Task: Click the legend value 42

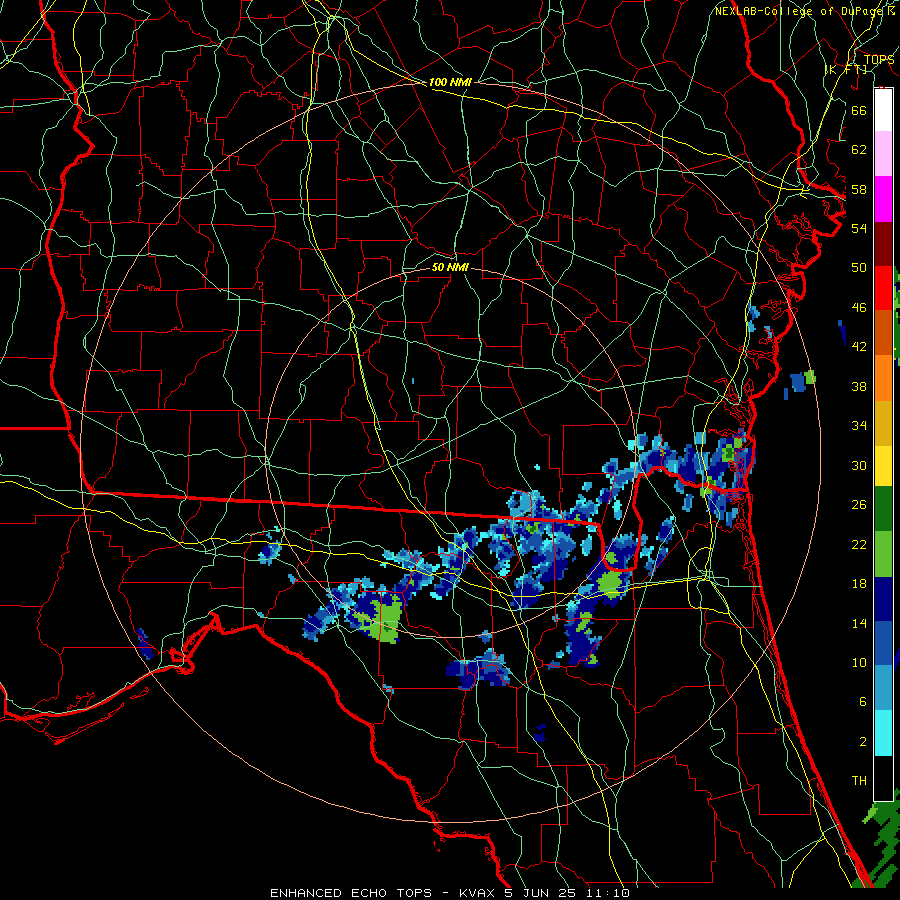Action: pos(859,347)
